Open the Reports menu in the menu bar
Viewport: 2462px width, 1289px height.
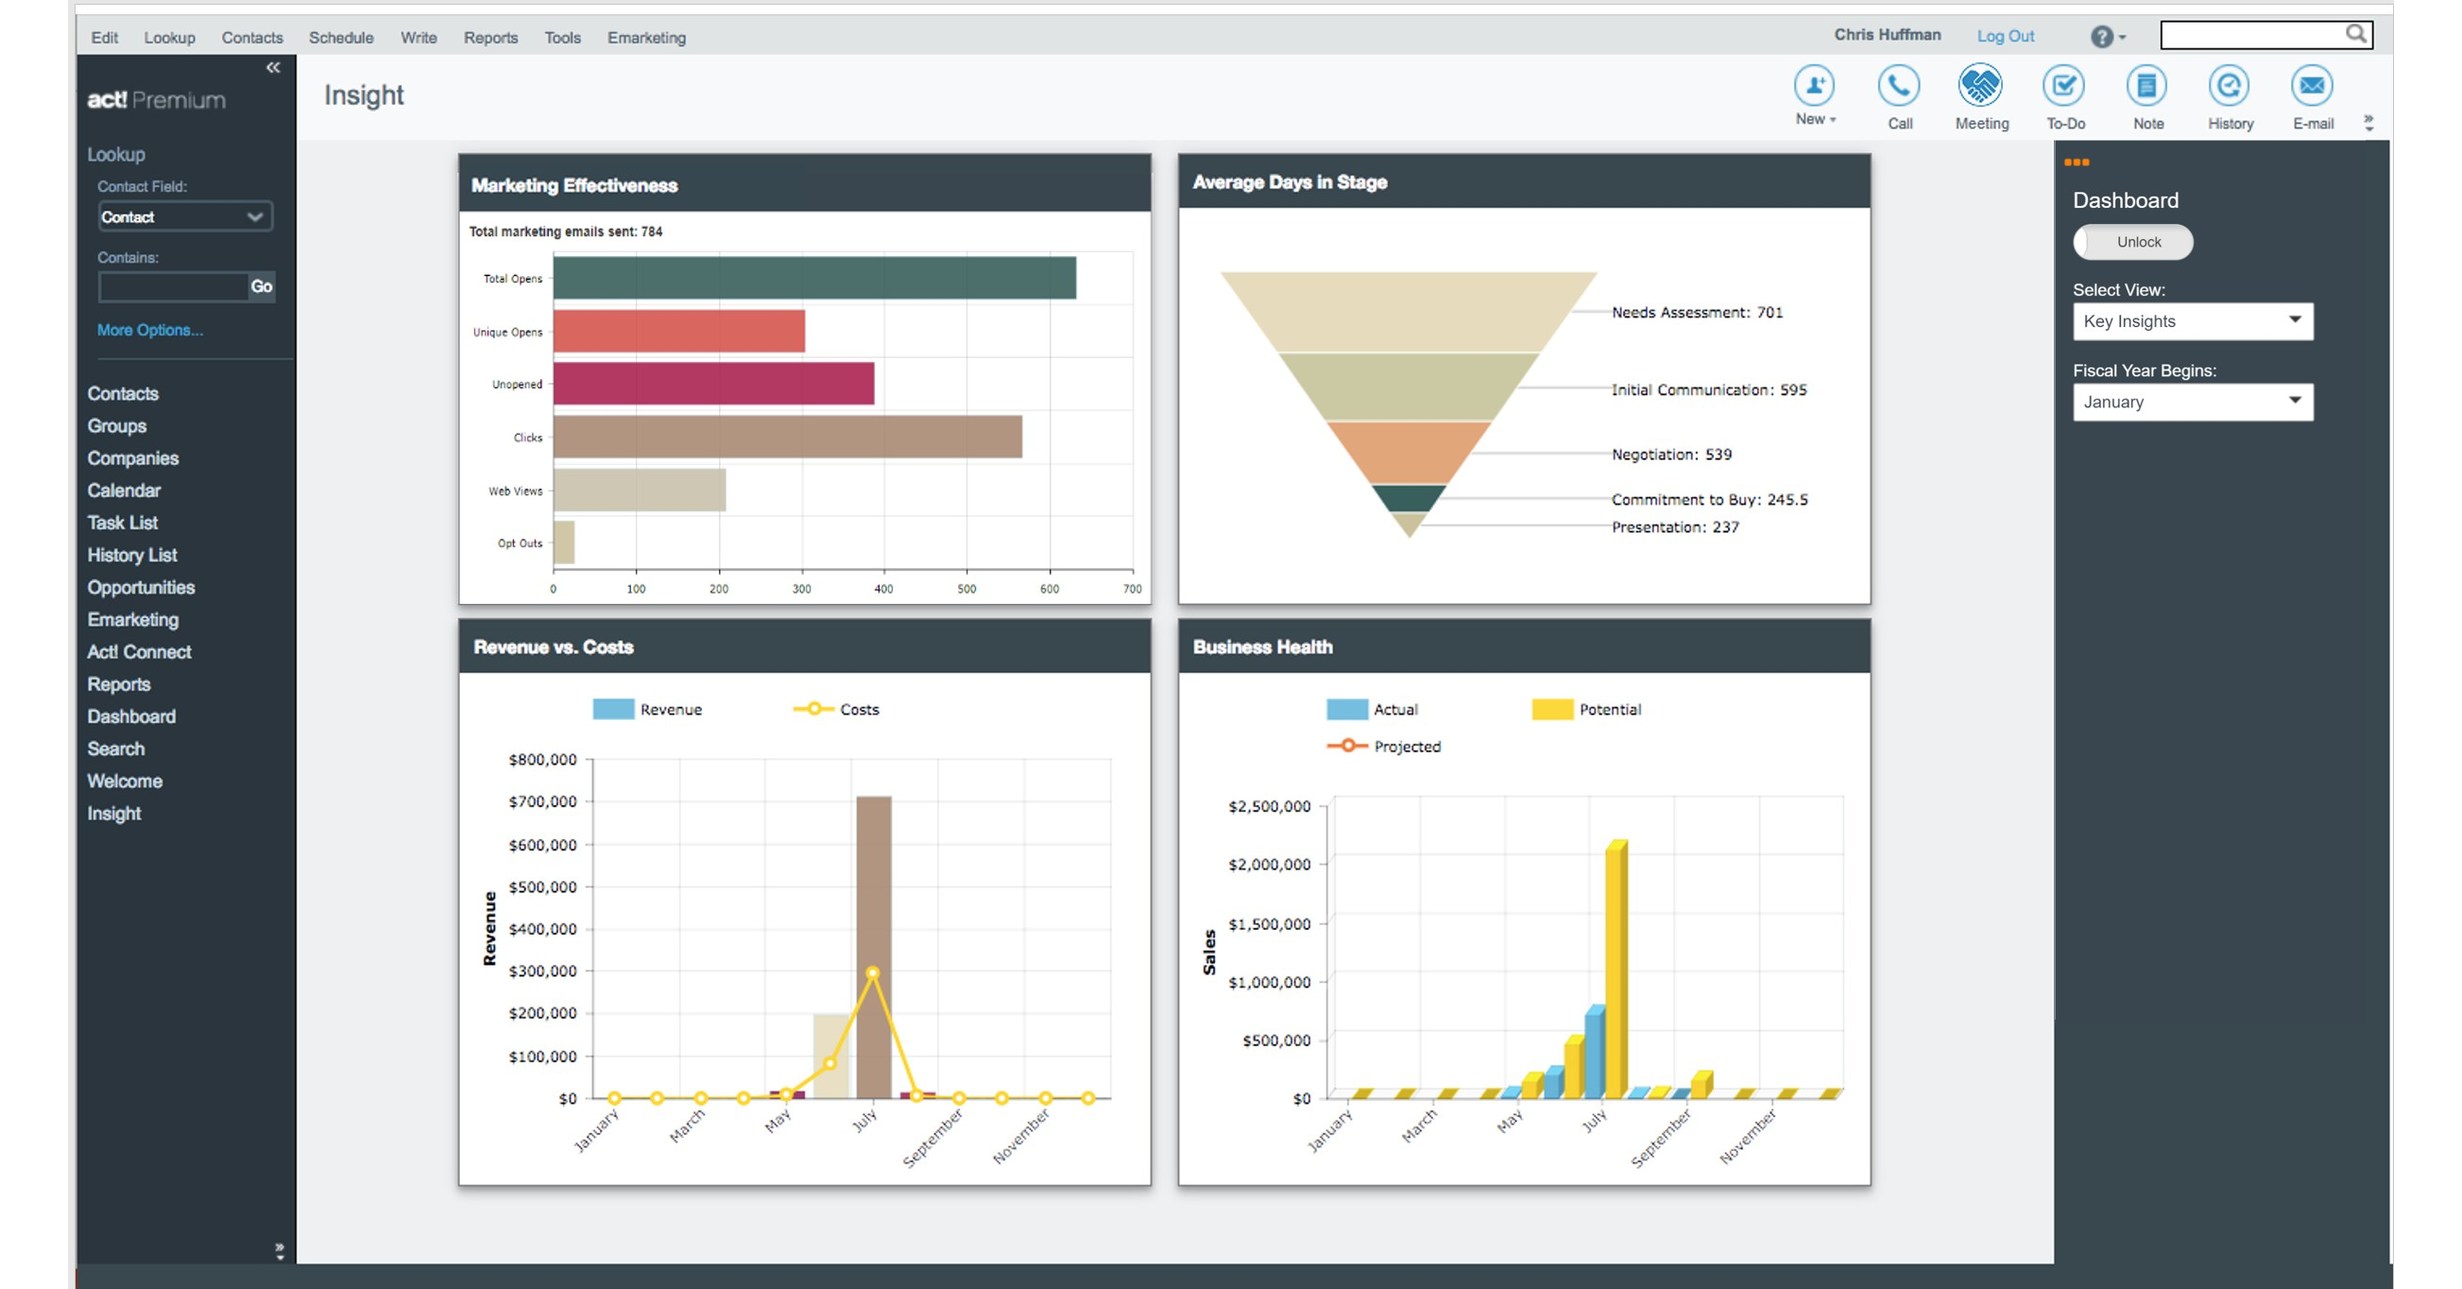tap(490, 38)
